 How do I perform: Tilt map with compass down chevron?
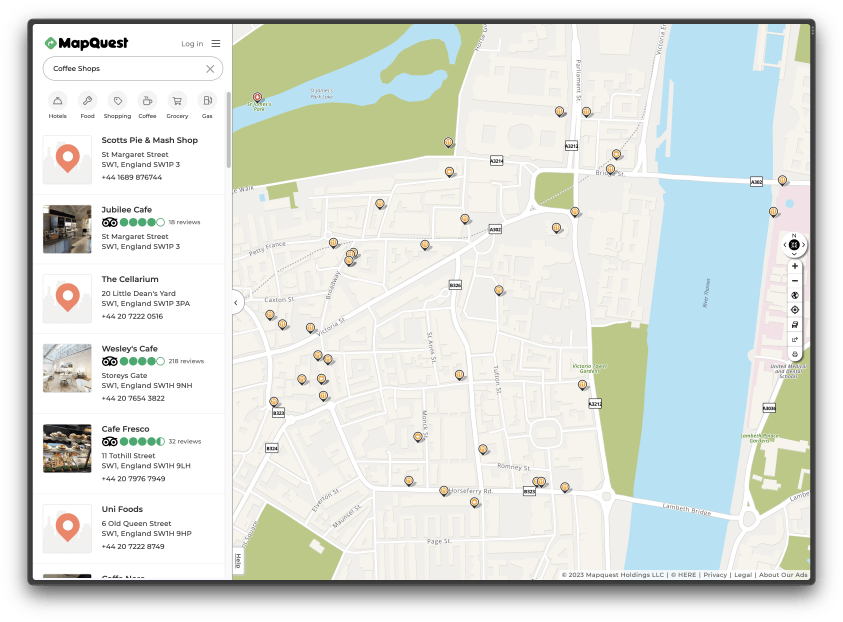point(794,254)
